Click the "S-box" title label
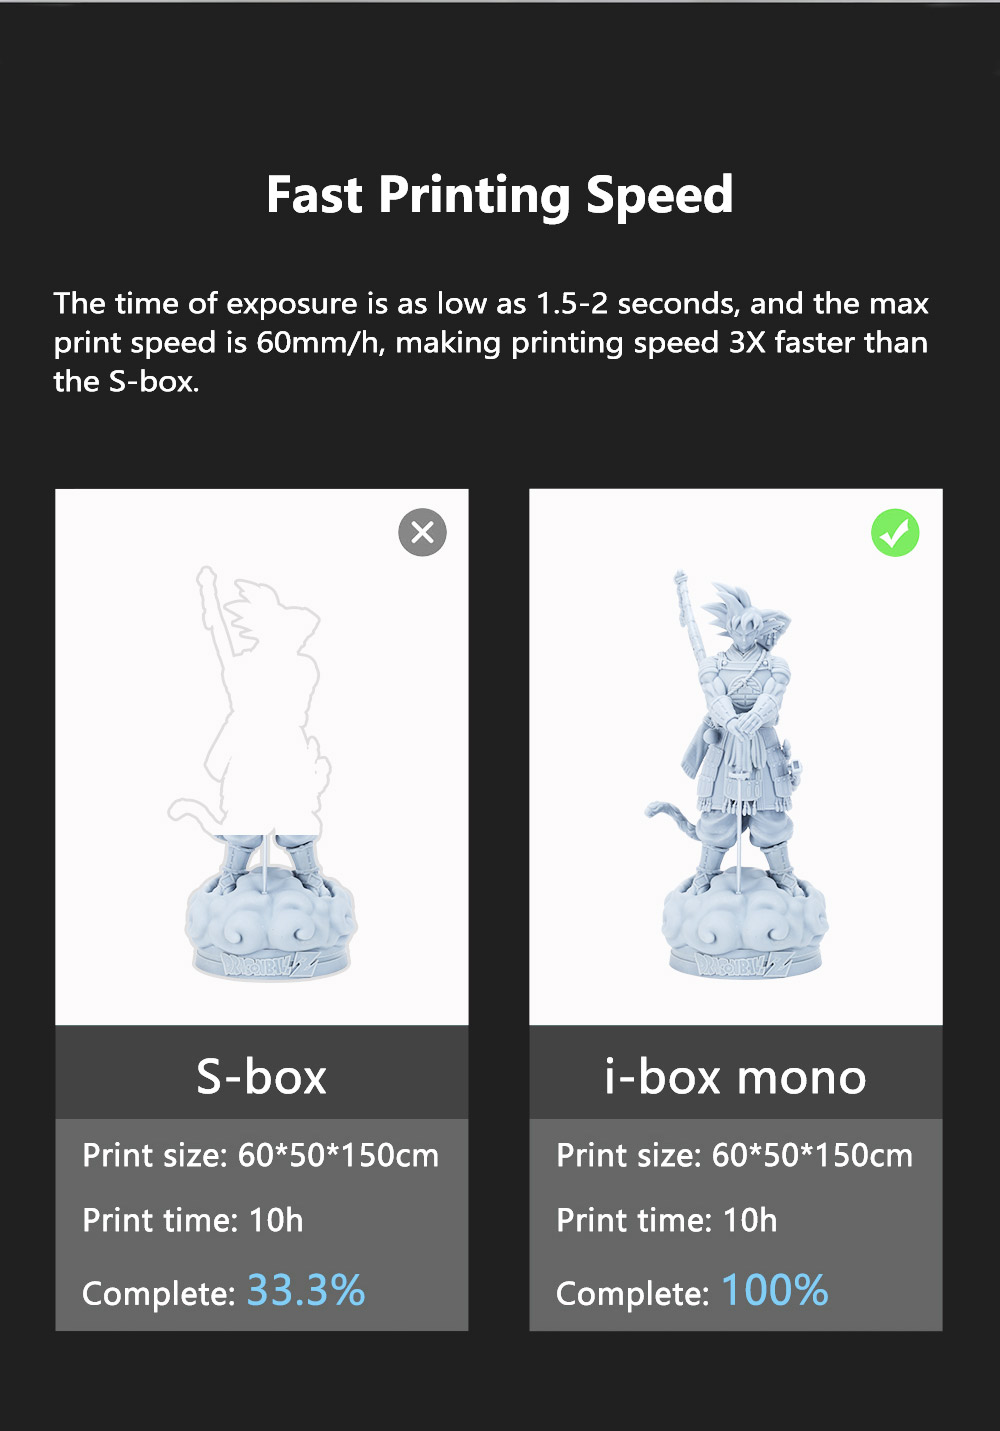This screenshot has height=1431, width=1000. click(261, 1076)
